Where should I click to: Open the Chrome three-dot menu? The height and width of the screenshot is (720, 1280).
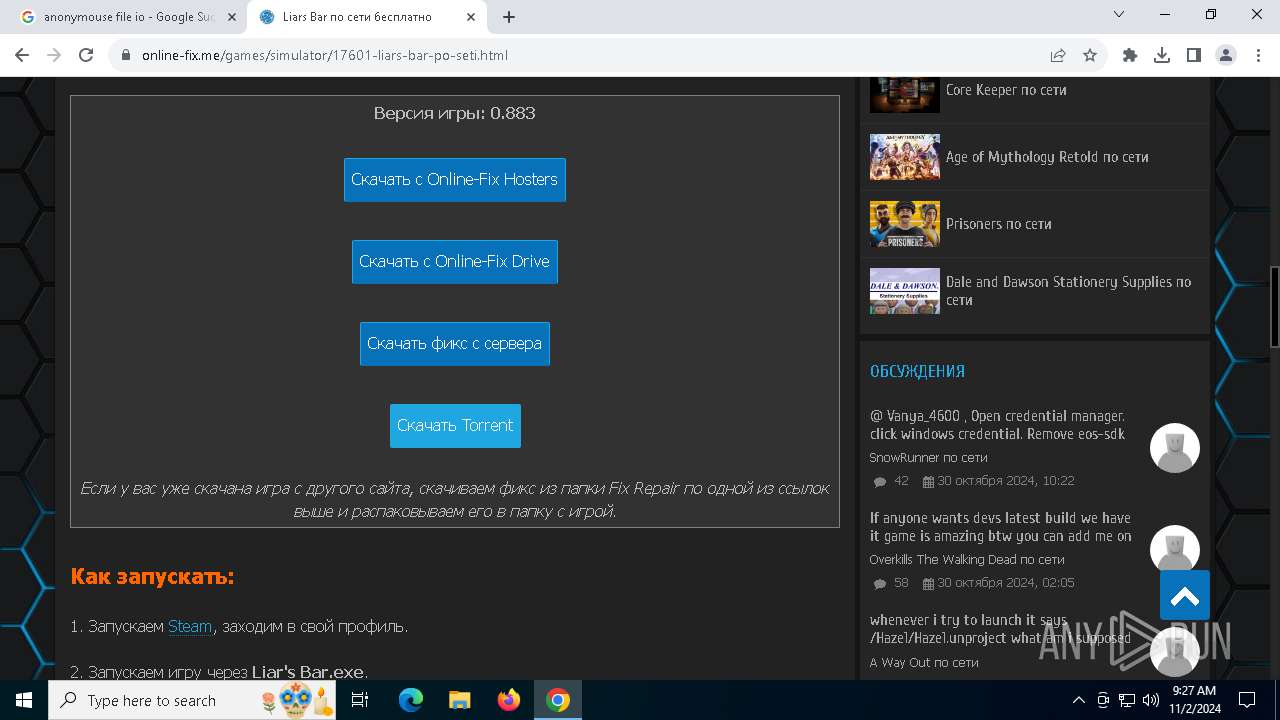click(x=1258, y=55)
